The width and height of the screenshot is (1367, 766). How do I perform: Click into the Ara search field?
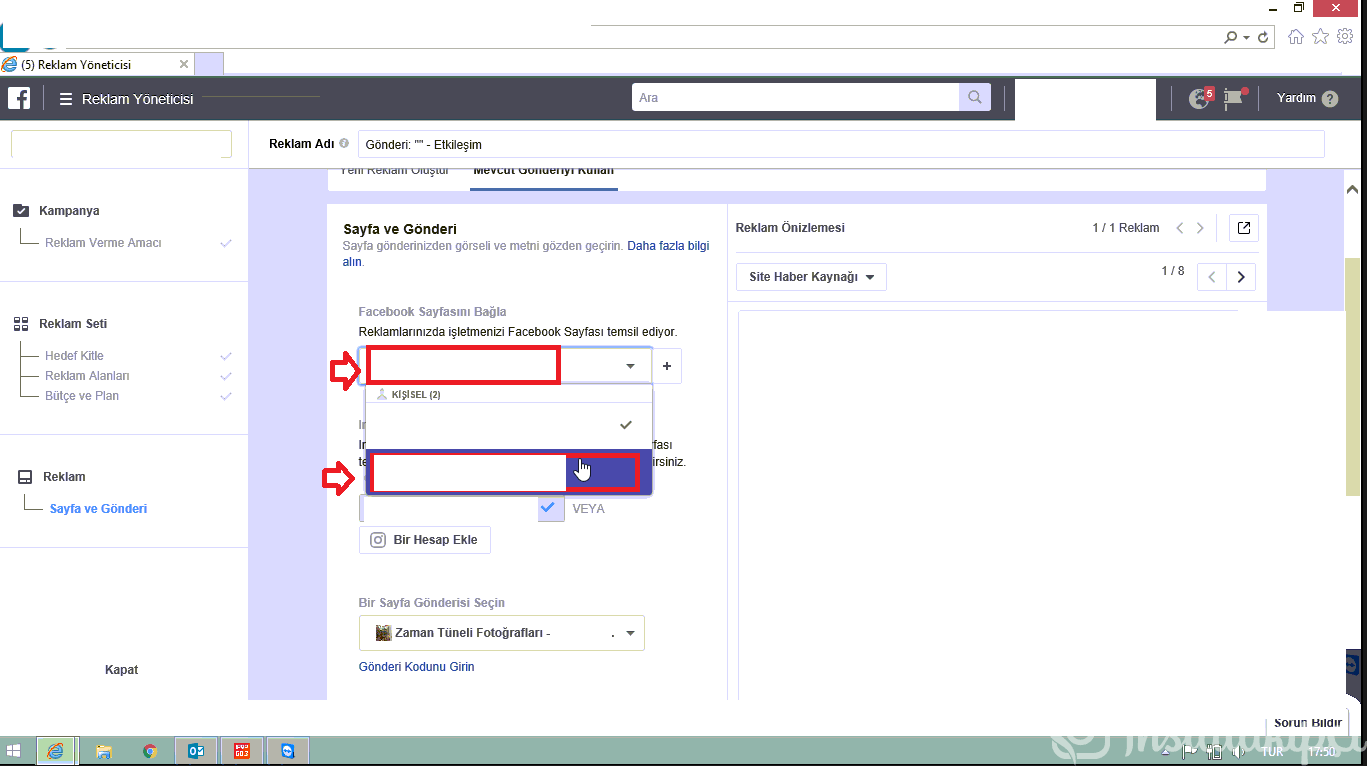pyautogui.click(x=796, y=97)
